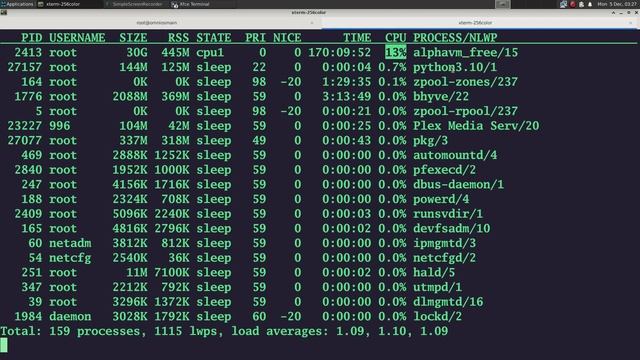Select the xterm-256color terminal tab
The width and height of the screenshot is (640, 360).
[x=476, y=23]
